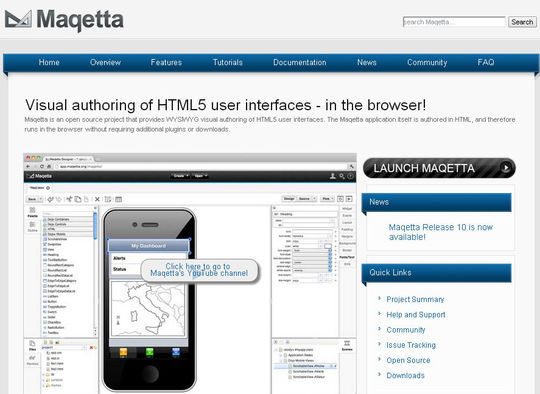Go to the Overview page
Image resolution: width=540 pixels, height=394 pixels.
click(105, 62)
